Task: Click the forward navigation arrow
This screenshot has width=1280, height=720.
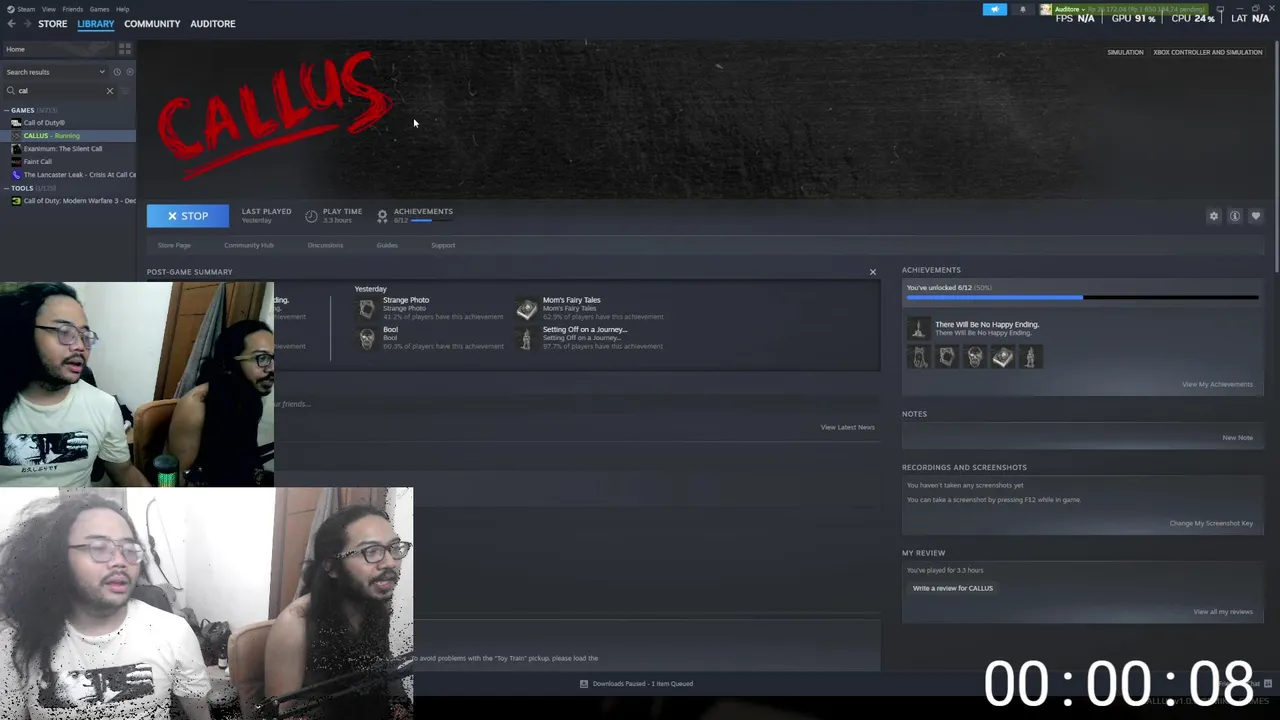Action: click(27, 24)
